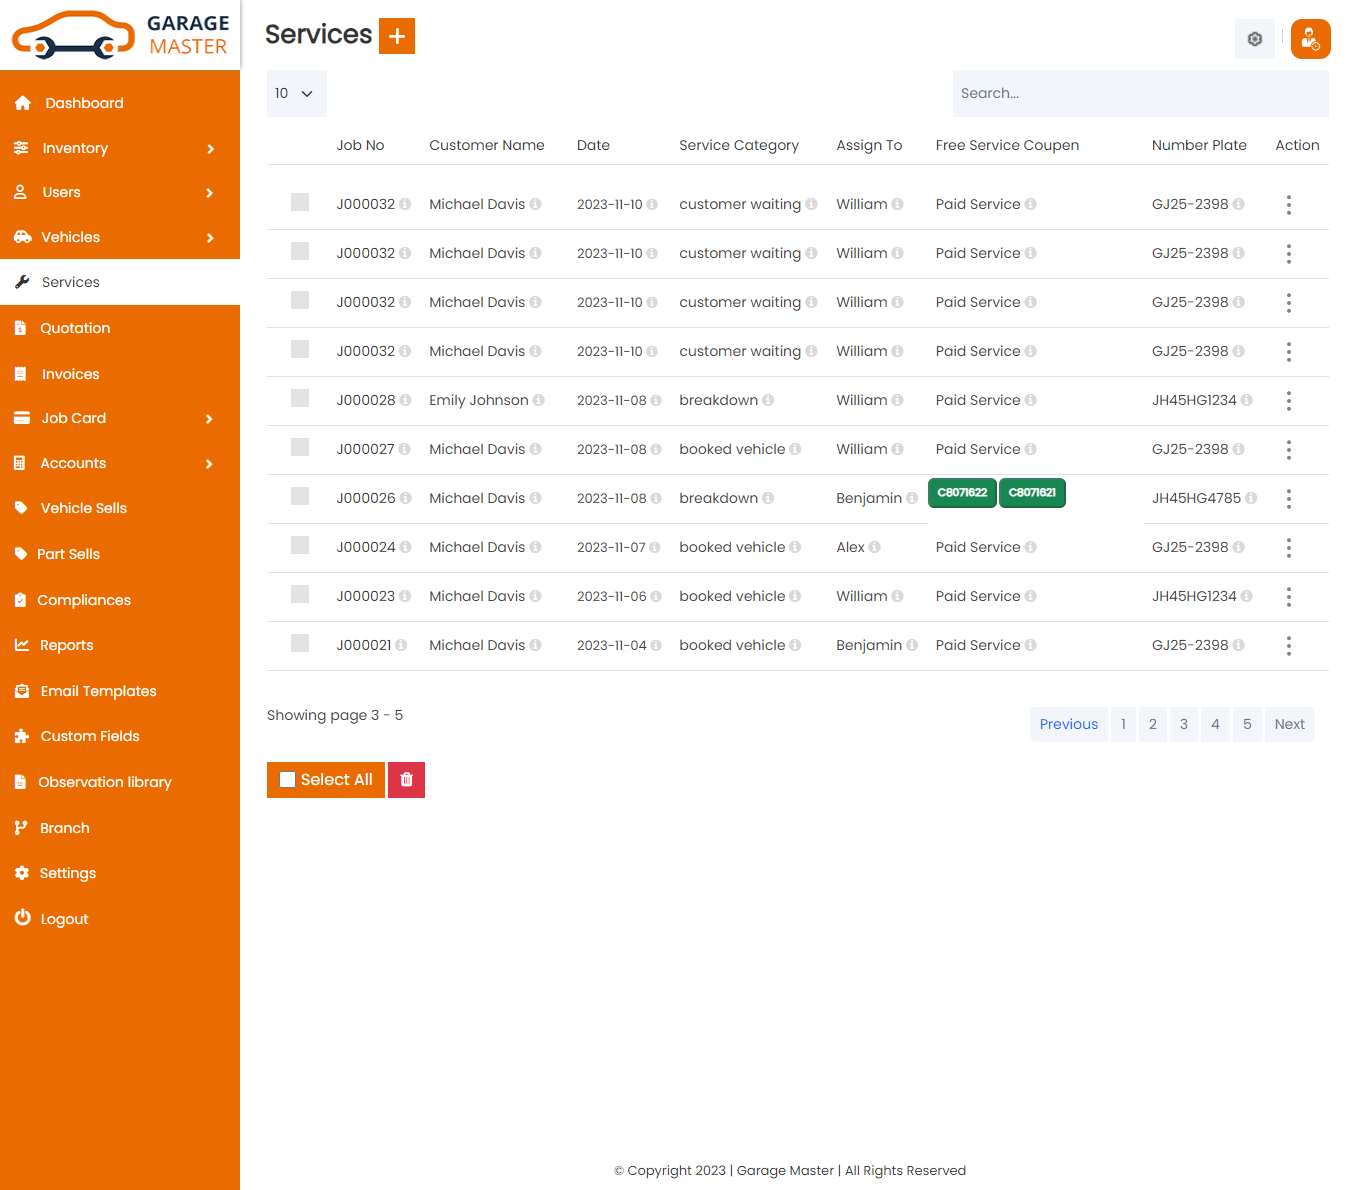Viewport: 1366px width, 1190px height.
Task: Open action menu for job J000027
Action: [x=1289, y=450]
